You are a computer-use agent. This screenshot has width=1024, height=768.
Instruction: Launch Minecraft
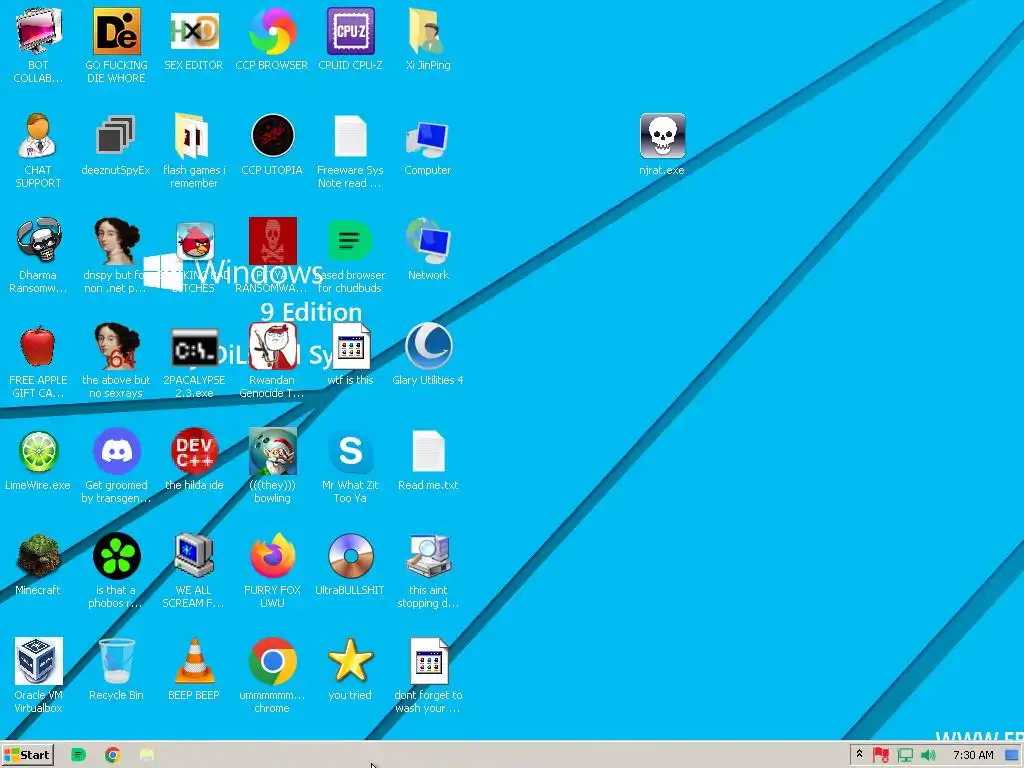[x=38, y=565]
